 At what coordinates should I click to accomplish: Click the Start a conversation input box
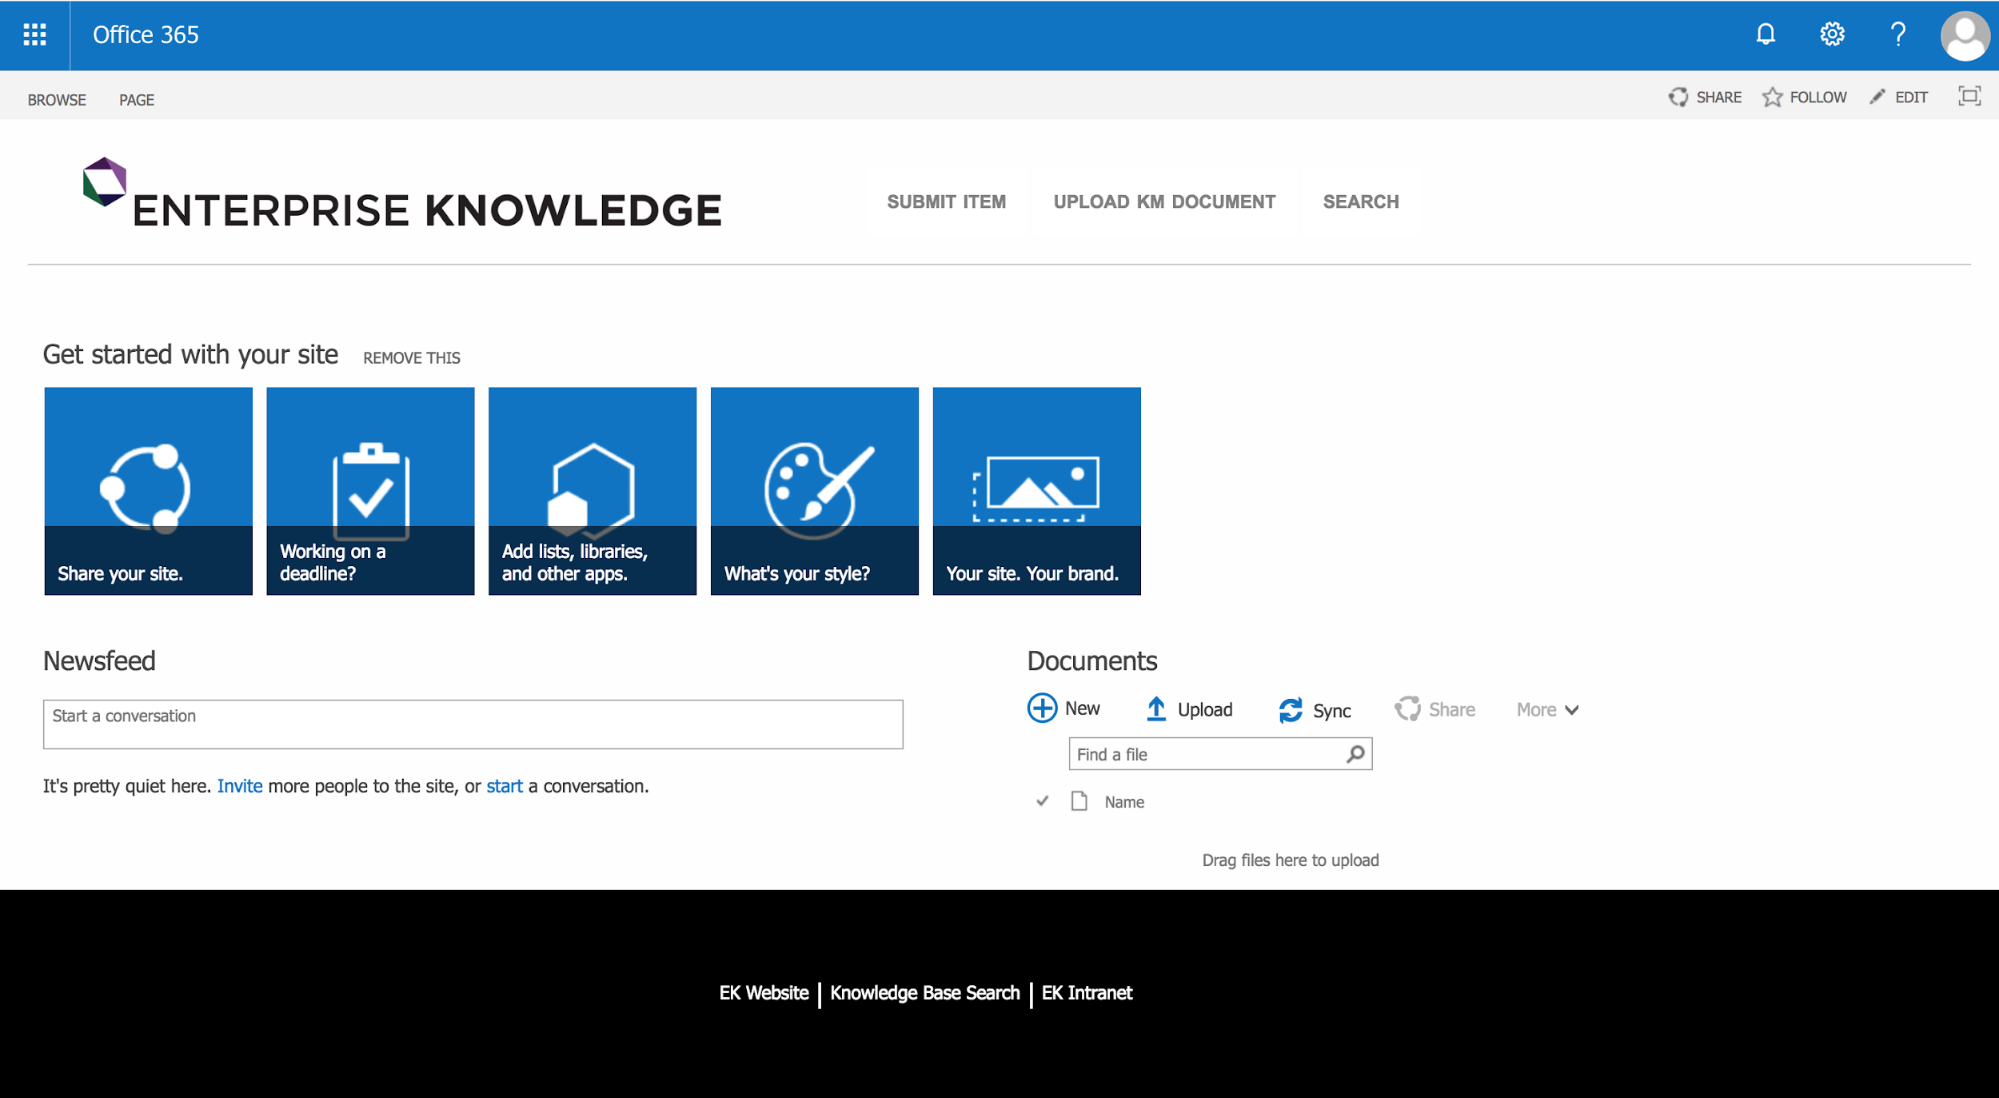point(473,724)
